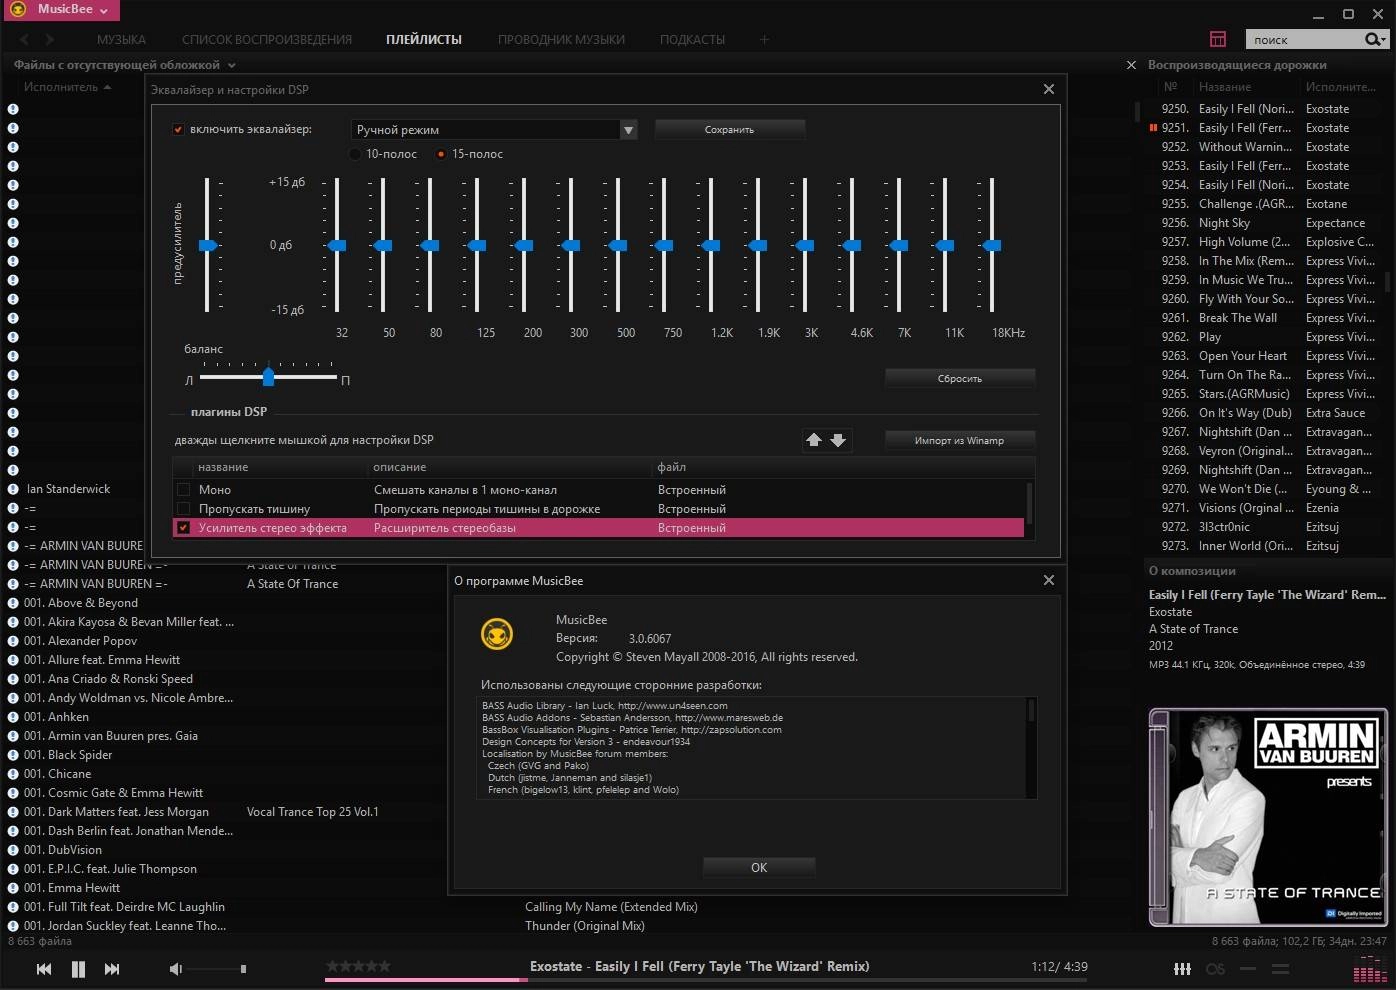Click the 500 Hz equalizer band slider
This screenshot has height=990, width=1396.
[618, 245]
